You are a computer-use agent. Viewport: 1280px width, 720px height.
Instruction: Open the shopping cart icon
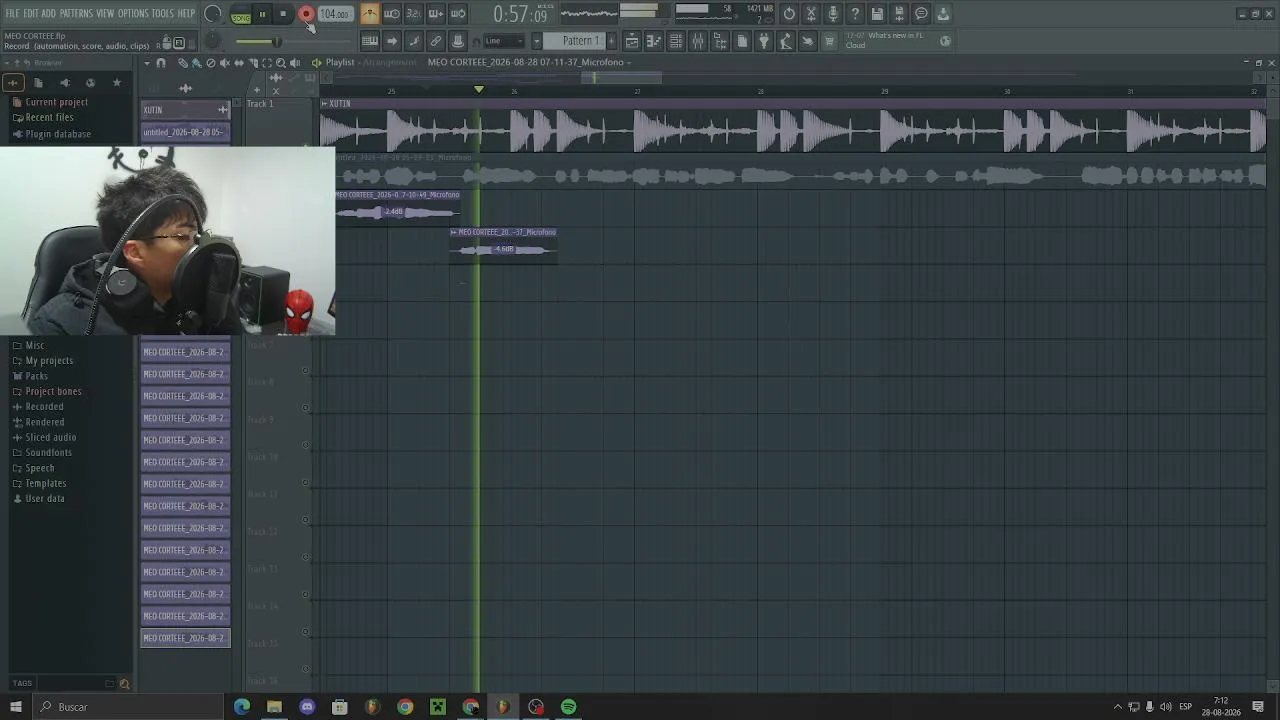829,41
